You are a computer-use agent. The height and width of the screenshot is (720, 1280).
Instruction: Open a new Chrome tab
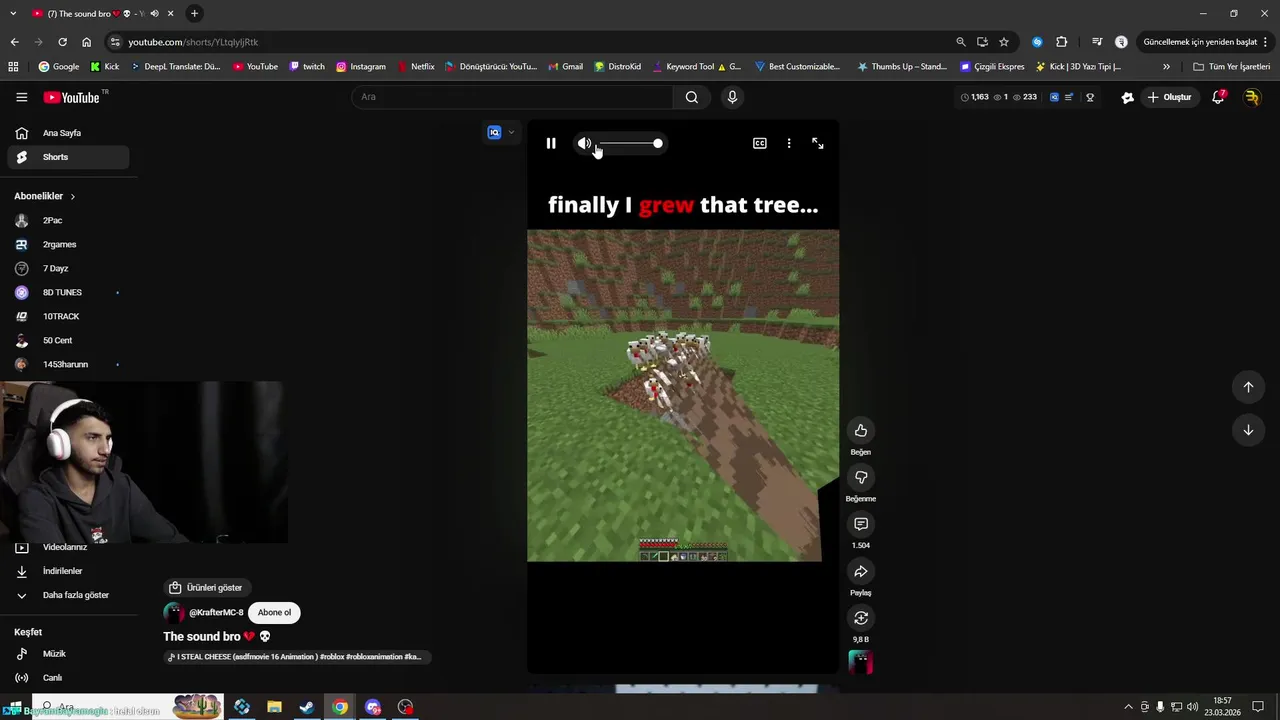[x=194, y=13]
